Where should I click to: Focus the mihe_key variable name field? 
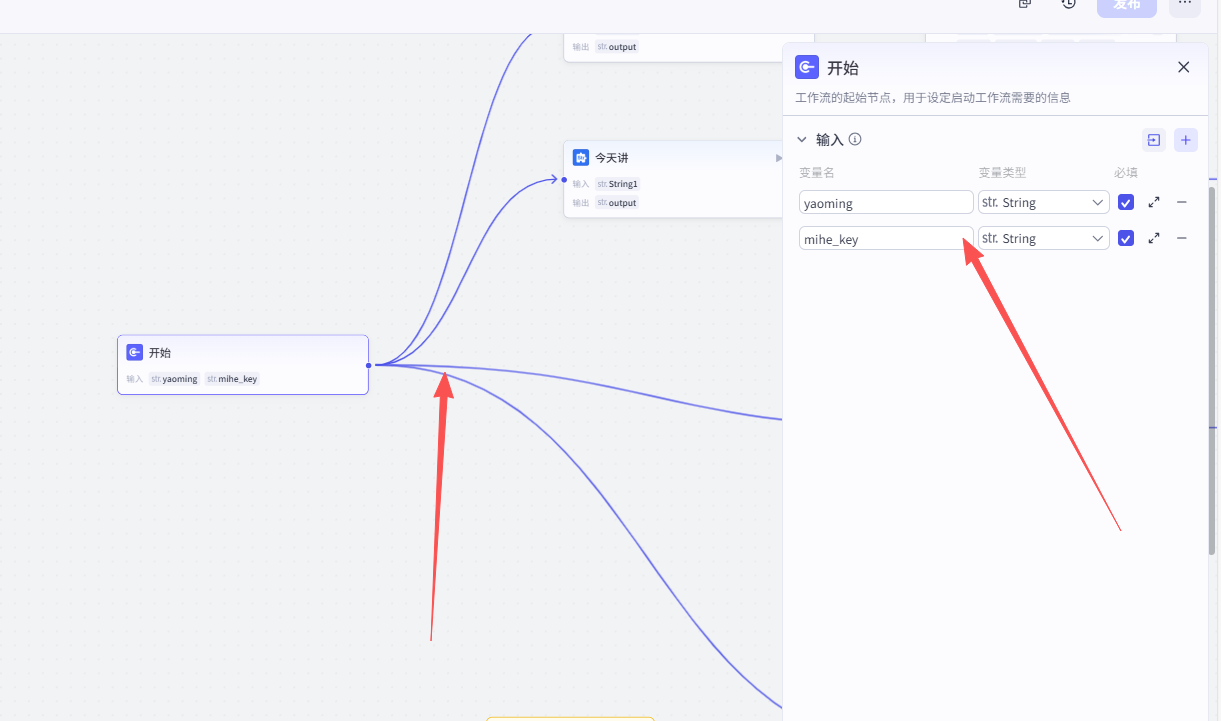(885, 238)
